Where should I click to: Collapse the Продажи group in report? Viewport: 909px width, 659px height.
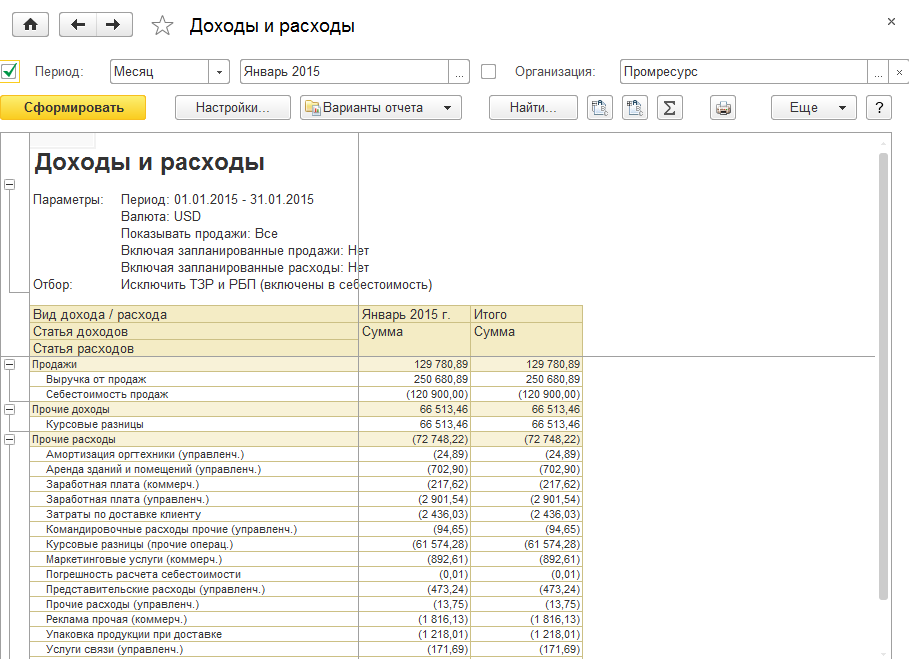pos(10,365)
